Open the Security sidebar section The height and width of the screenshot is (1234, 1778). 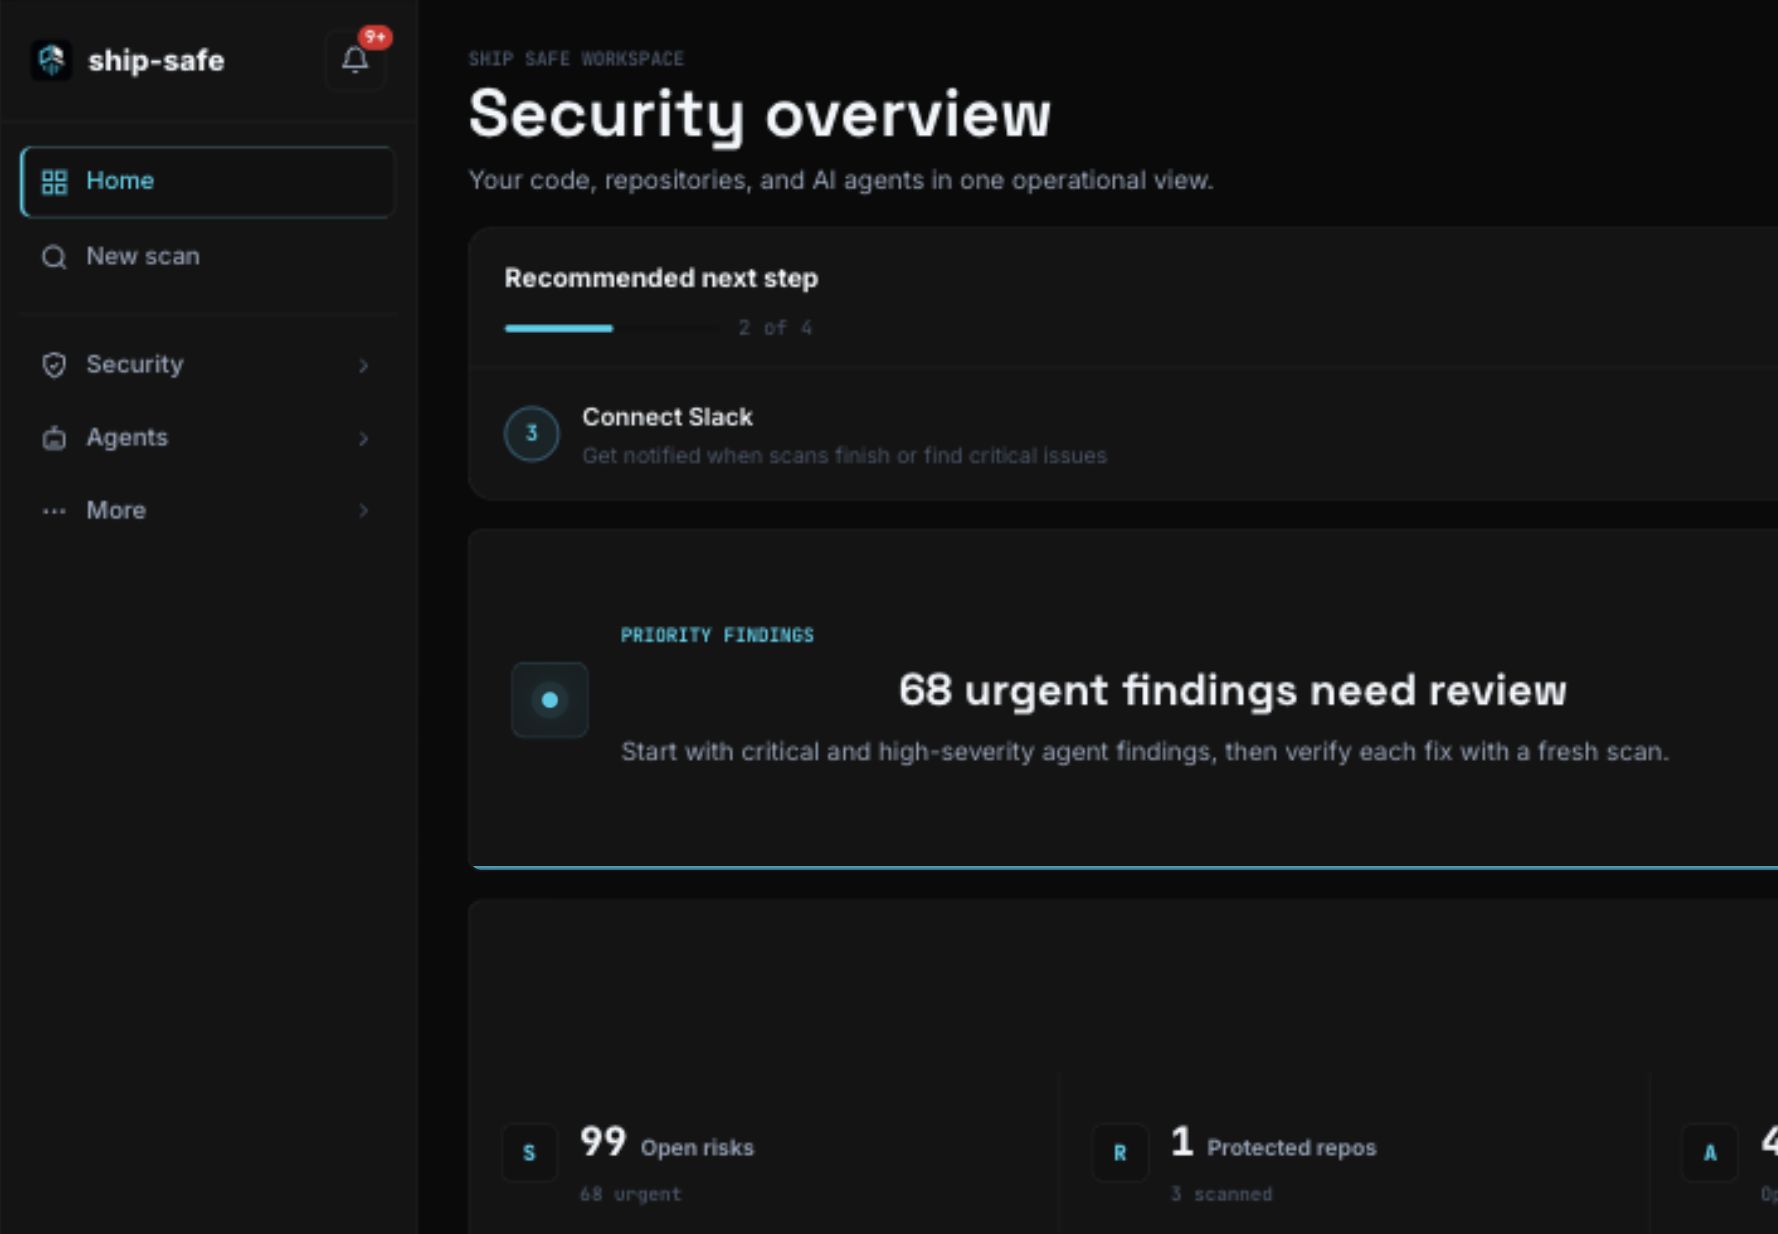click(x=207, y=365)
